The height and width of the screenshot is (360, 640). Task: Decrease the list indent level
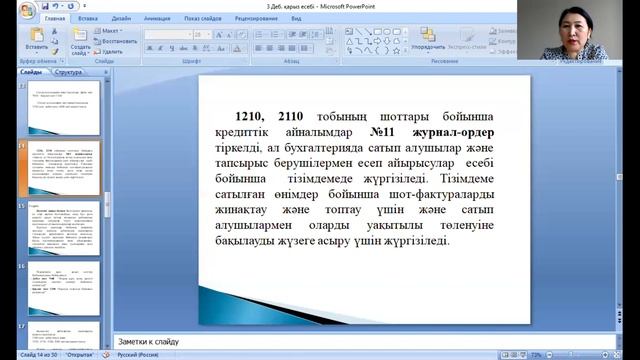point(292,35)
